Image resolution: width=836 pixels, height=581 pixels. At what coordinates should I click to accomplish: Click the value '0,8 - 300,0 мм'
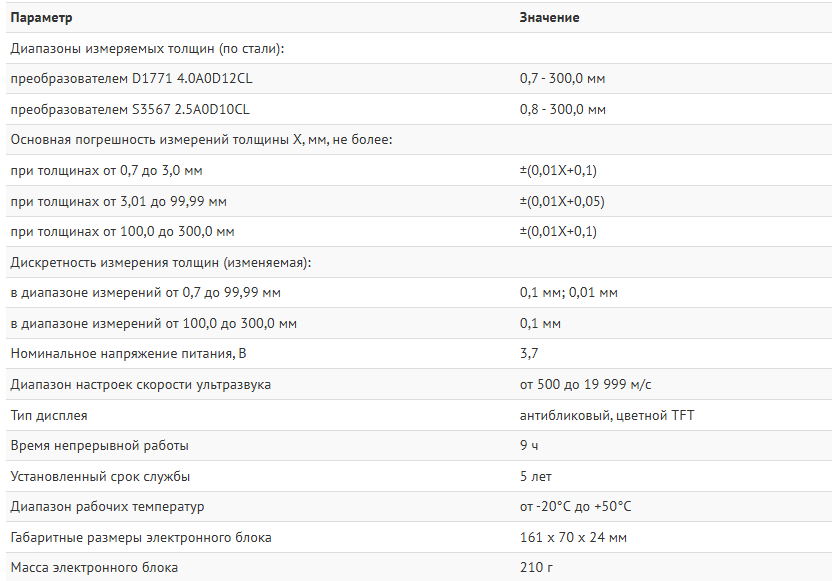562,109
